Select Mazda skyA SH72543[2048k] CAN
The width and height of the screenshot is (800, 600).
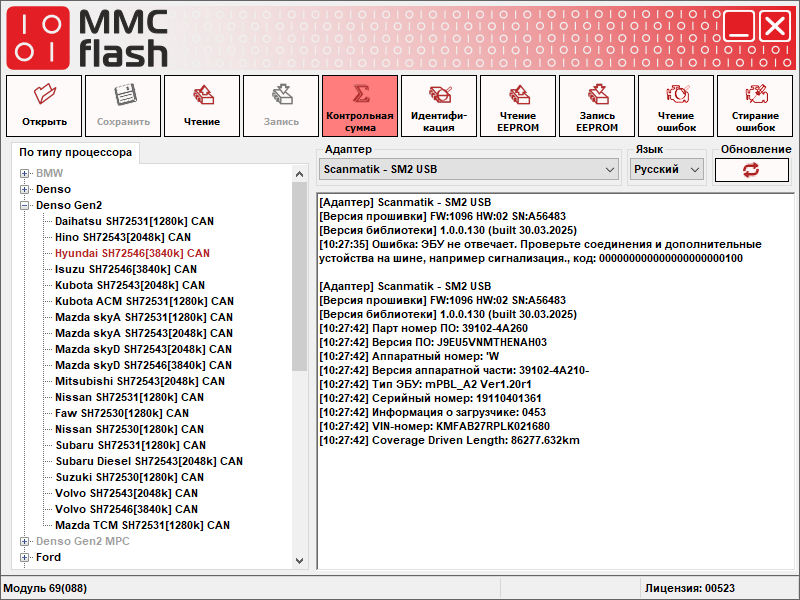coord(144,333)
